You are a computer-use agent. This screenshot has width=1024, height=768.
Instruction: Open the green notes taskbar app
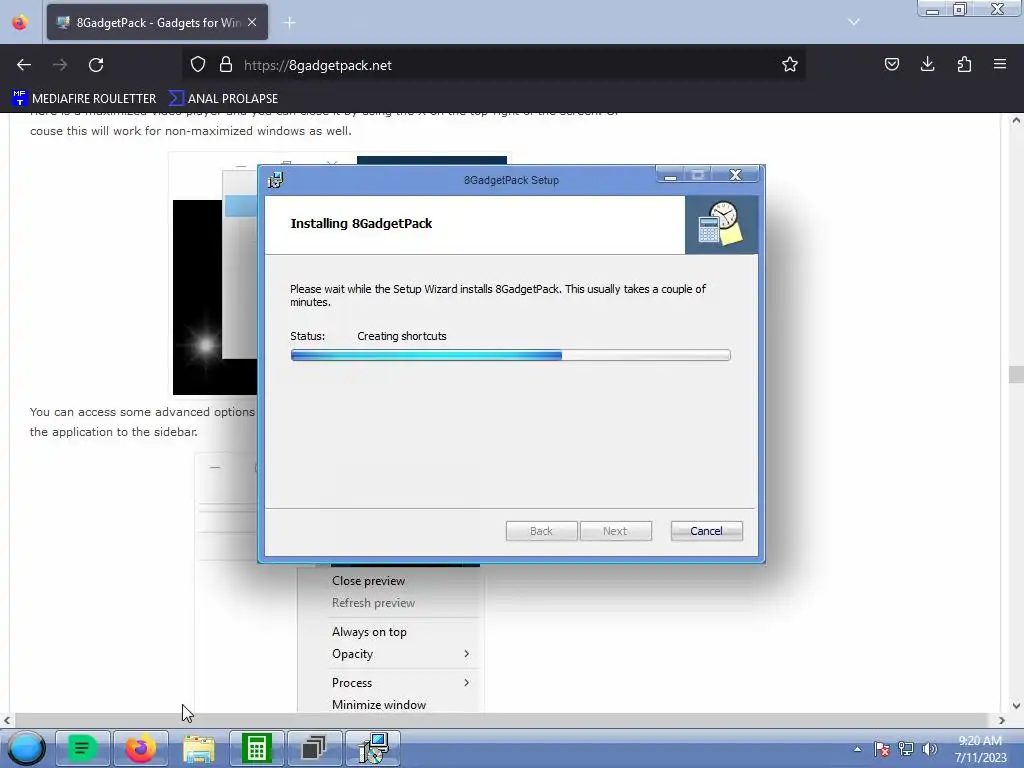coord(82,748)
